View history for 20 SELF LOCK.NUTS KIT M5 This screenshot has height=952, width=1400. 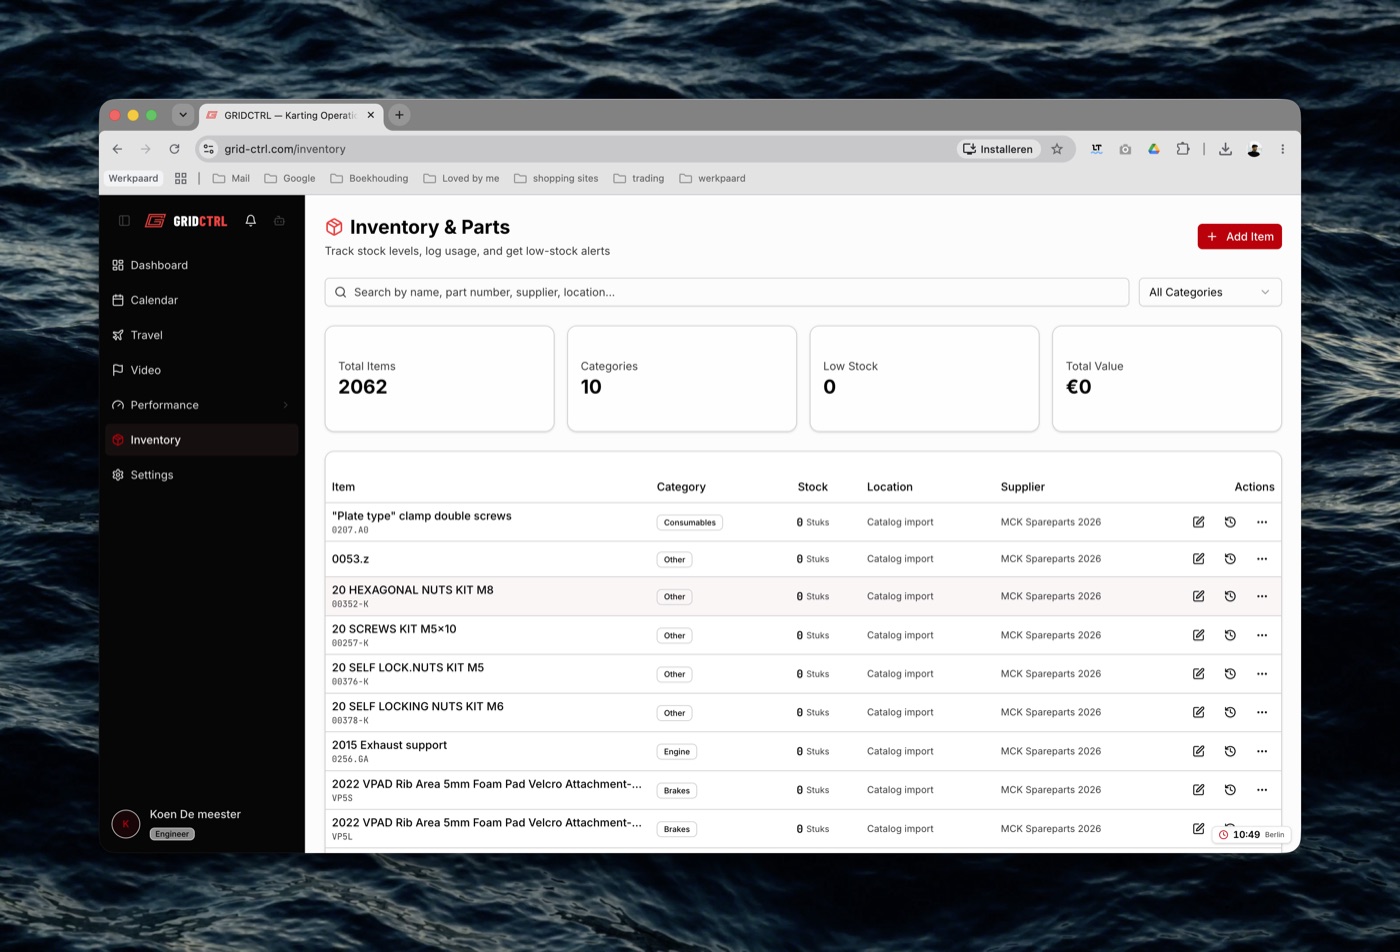pyautogui.click(x=1230, y=674)
